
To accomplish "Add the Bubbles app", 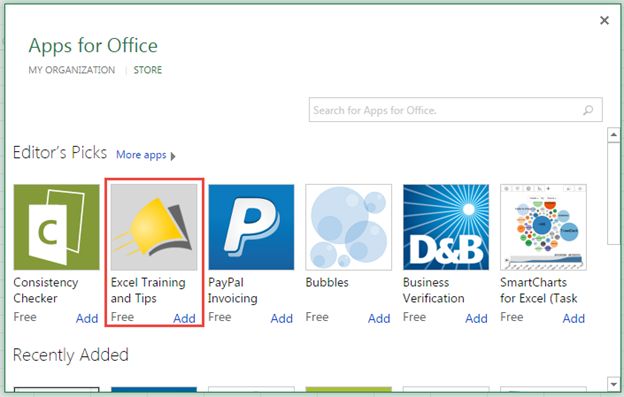I will click(x=379, y=318).
